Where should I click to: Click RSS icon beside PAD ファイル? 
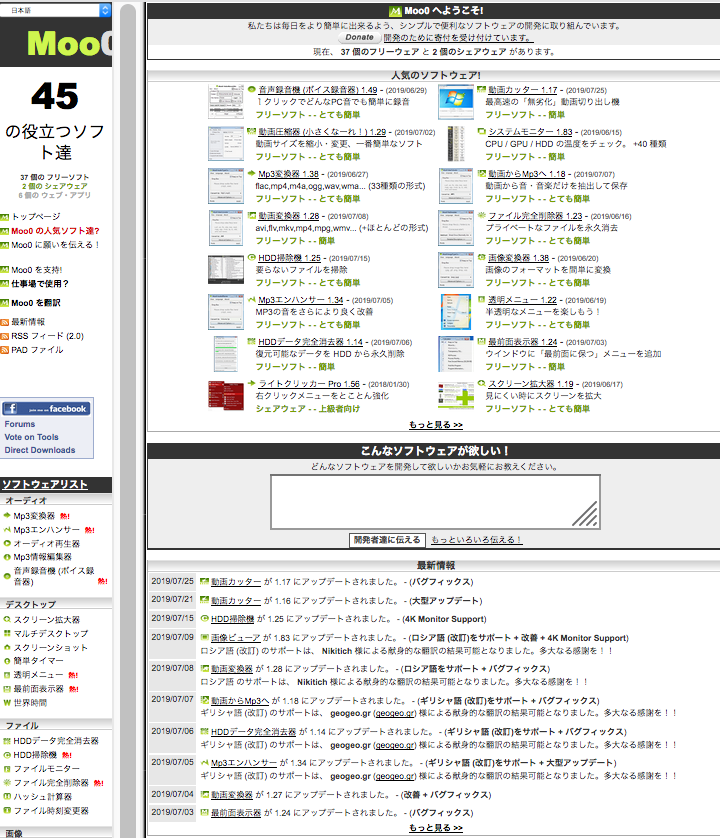[5, 350]
